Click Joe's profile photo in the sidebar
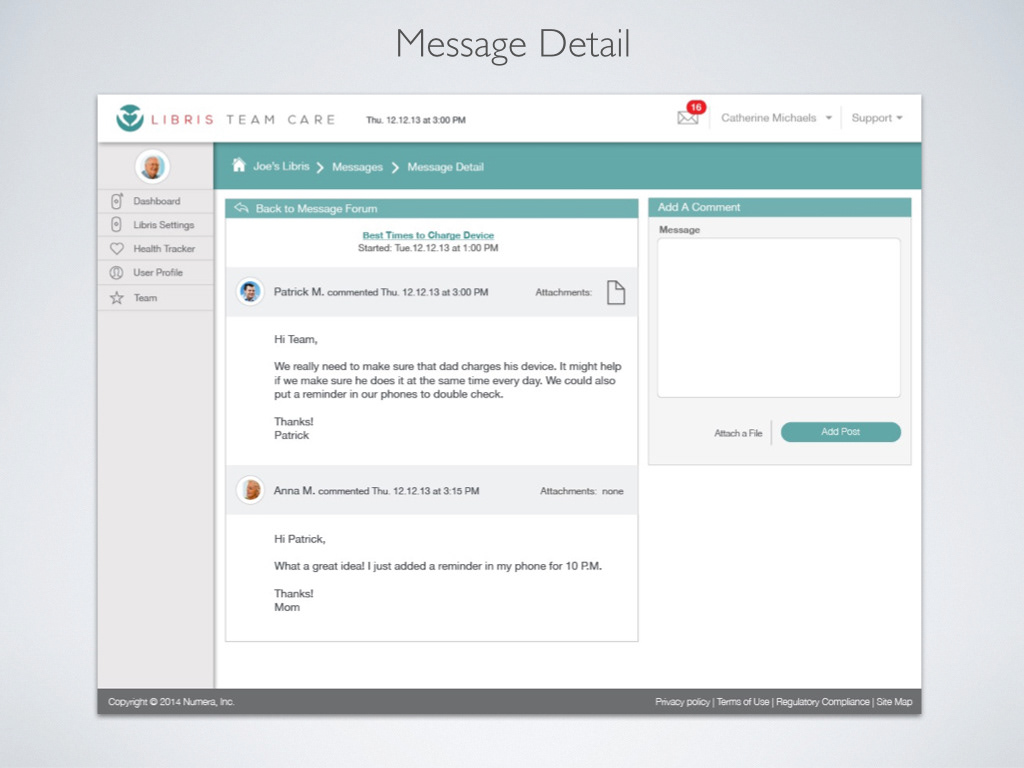The height and width of the screenshot is (768, 1024). tap(152, 167)
